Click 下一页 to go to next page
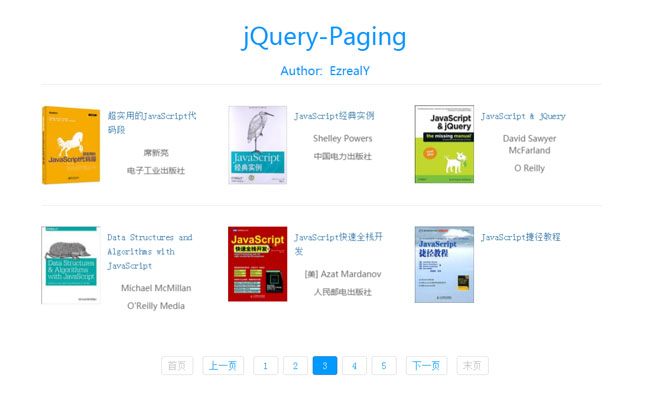The image size is (650, 417). tap(426, 366)
